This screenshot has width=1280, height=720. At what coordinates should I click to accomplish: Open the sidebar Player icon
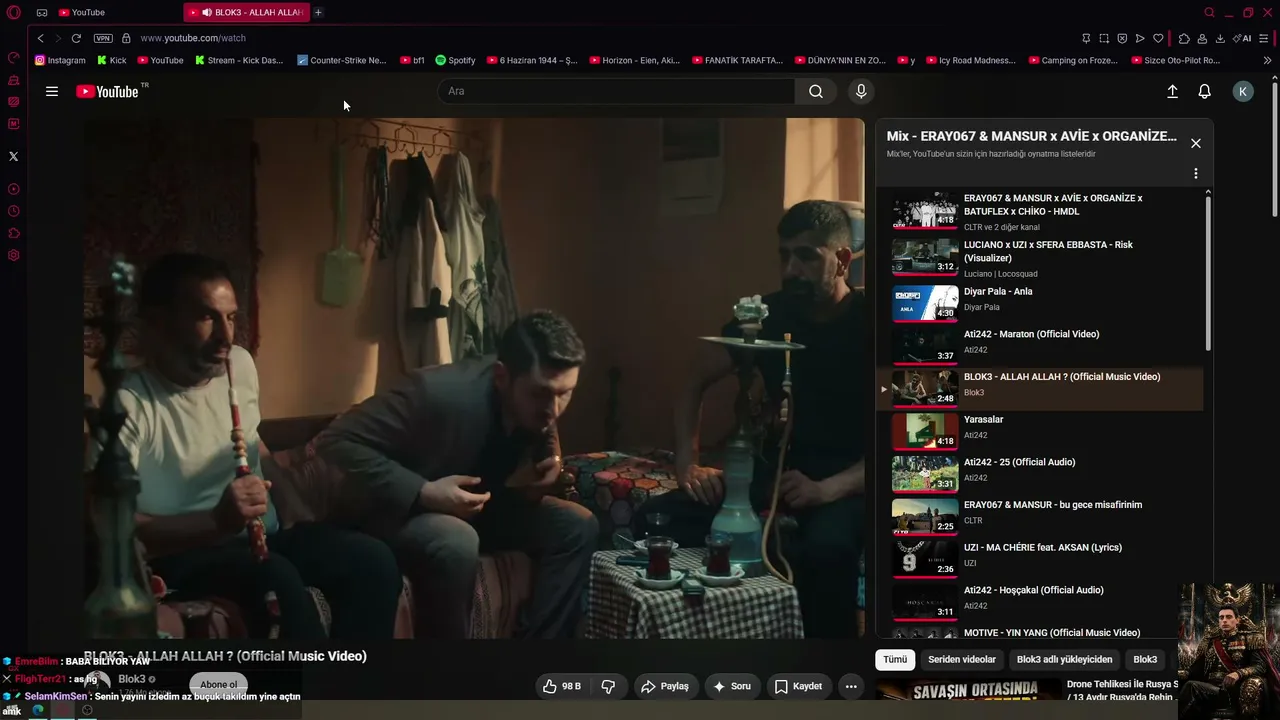[x=14, y=189]
